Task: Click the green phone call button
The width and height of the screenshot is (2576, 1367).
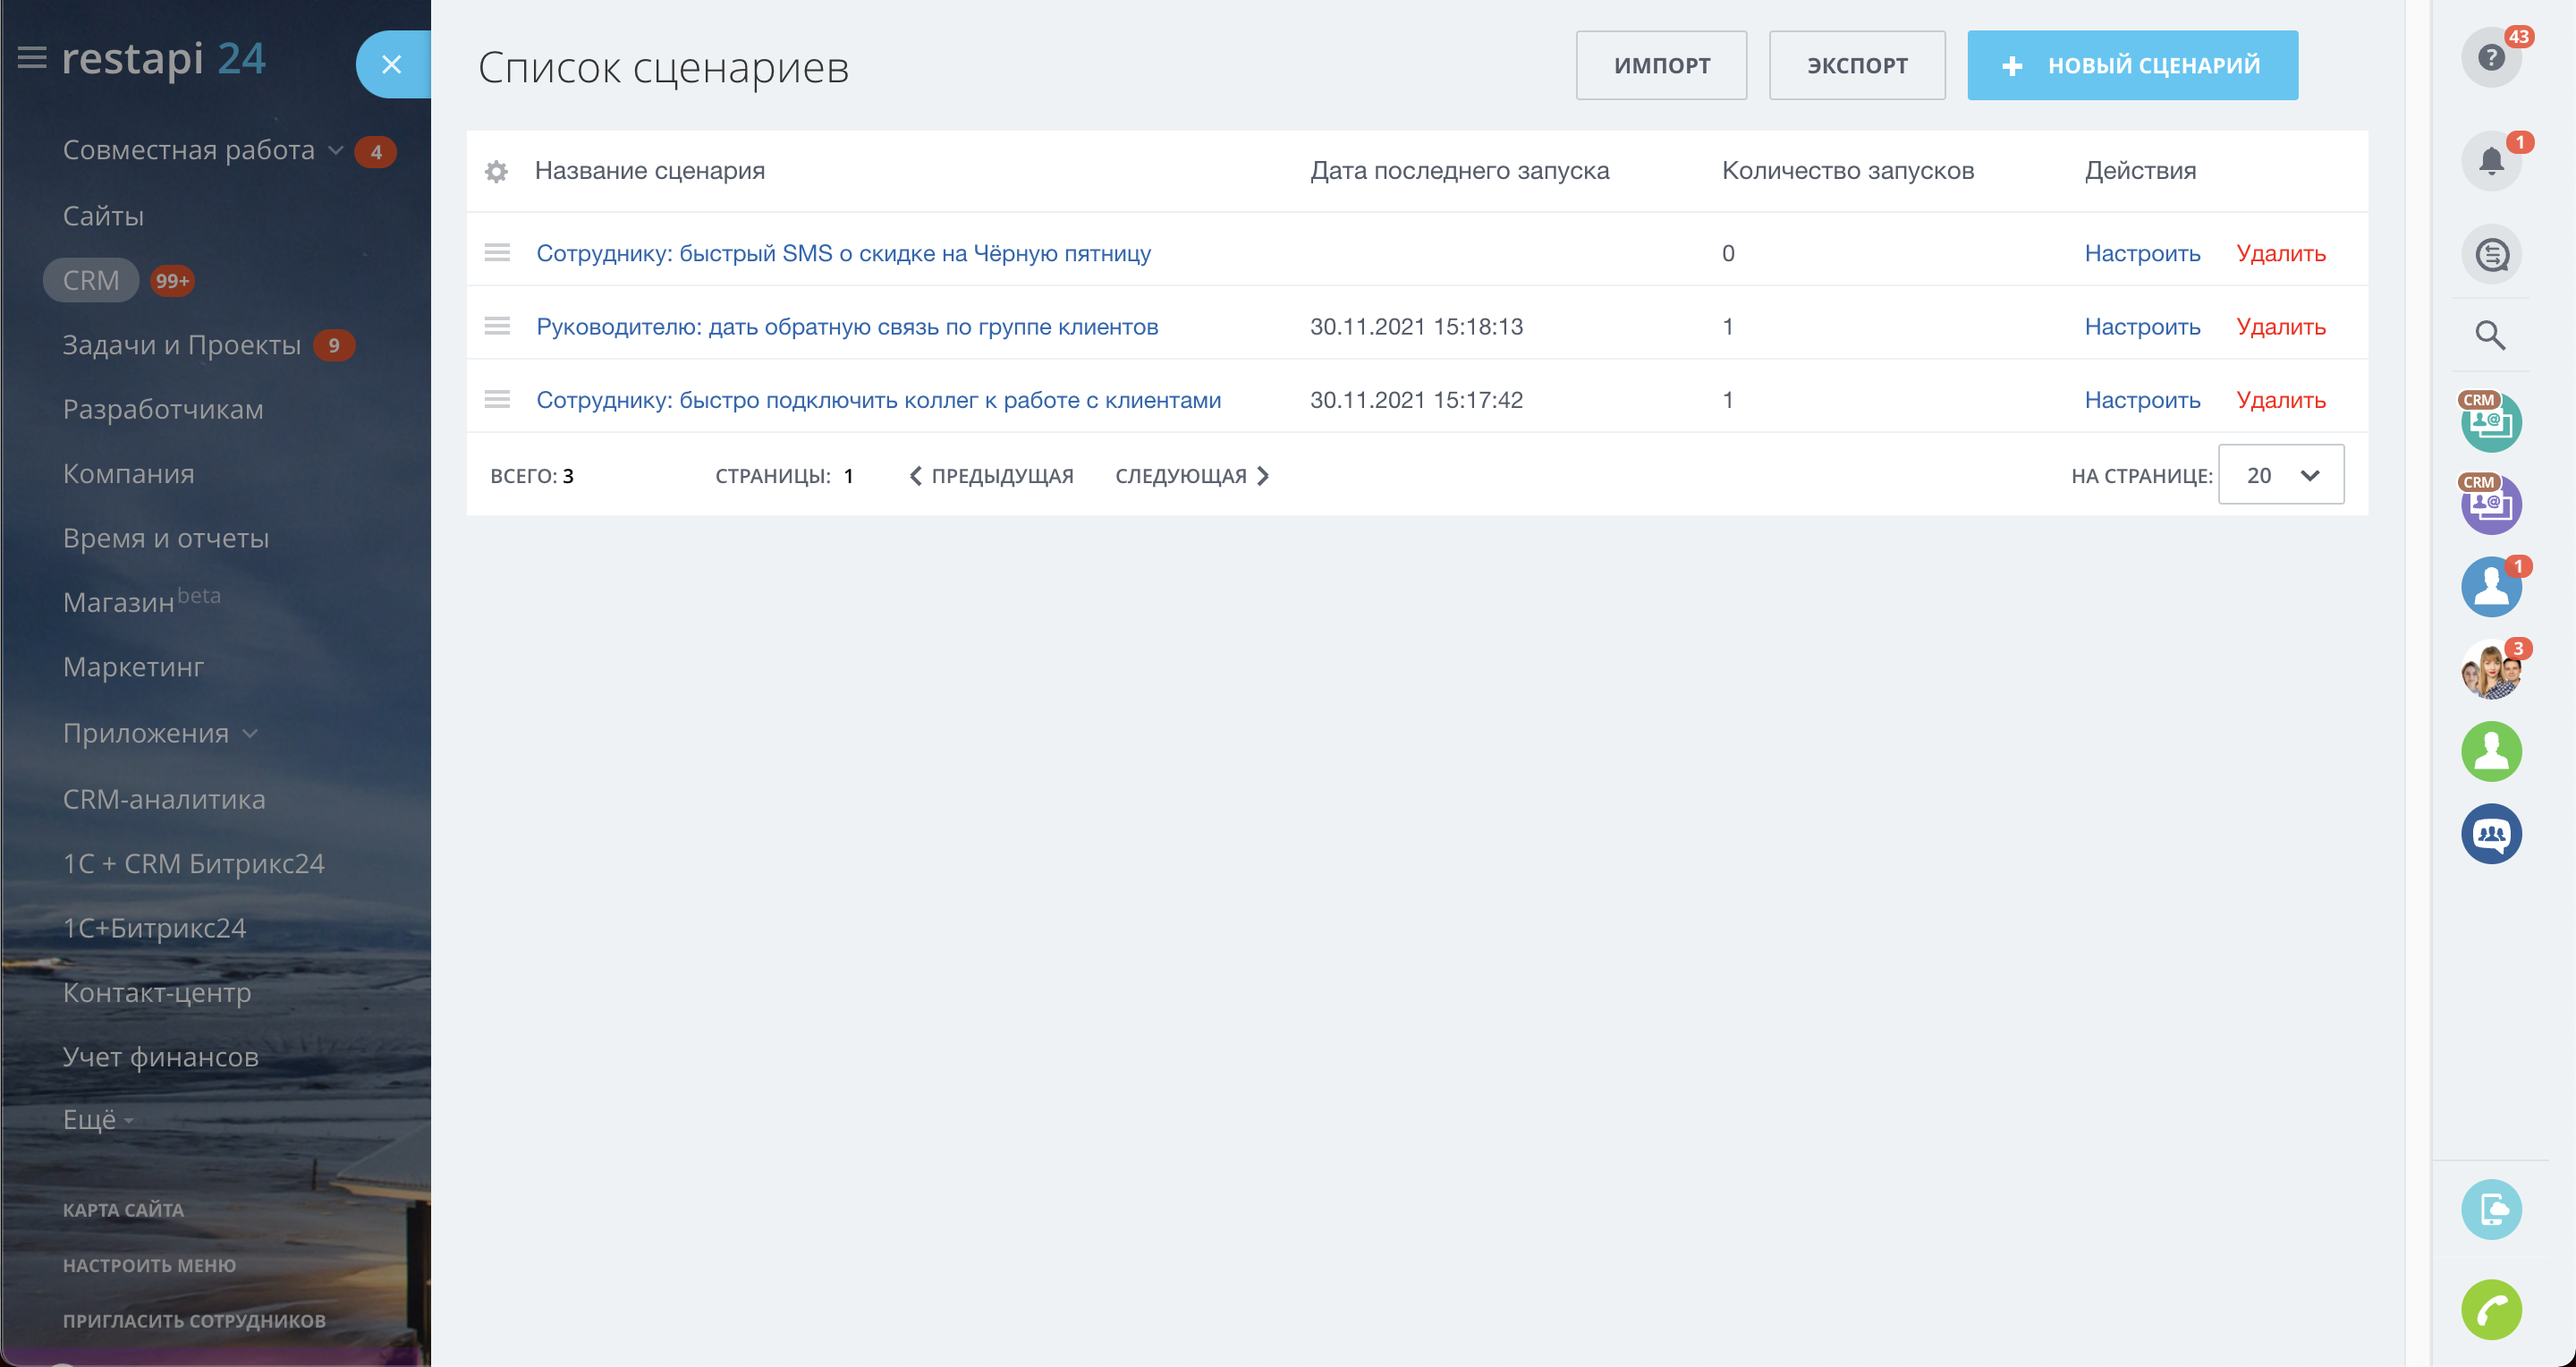Action: coord(2490,1308)
